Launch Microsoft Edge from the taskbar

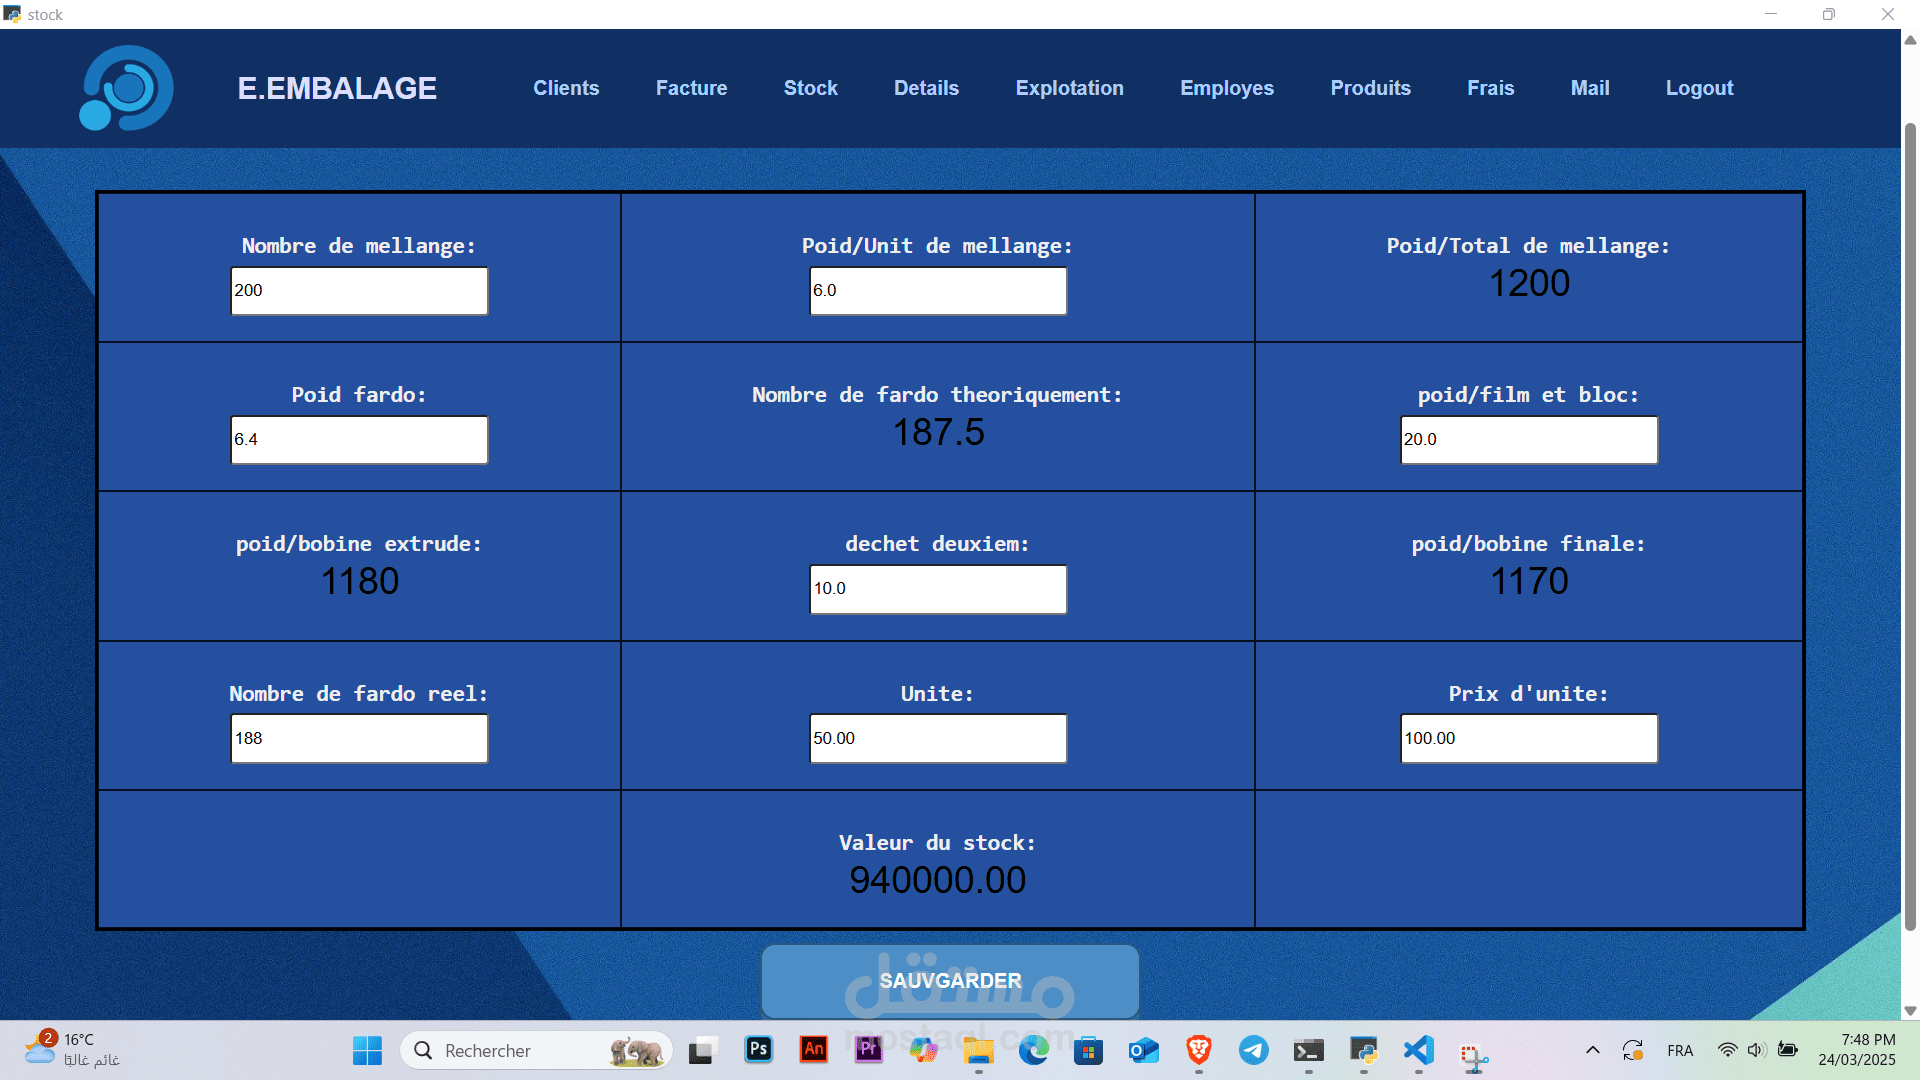1033,1050
